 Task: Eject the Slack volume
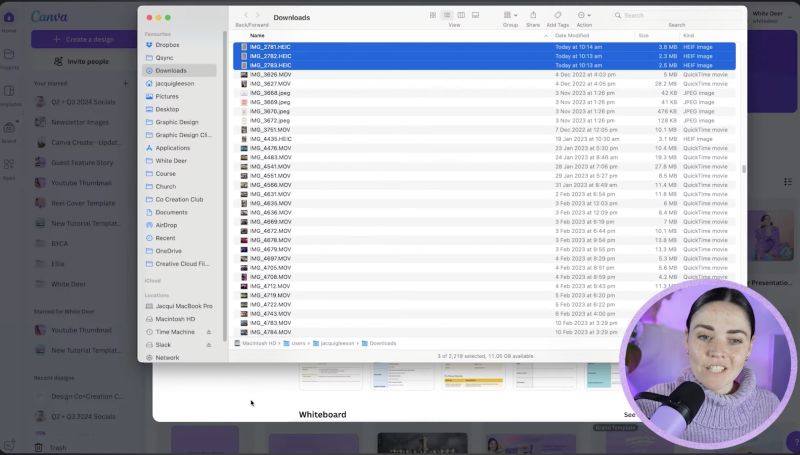pyautogui.click(x=209, y=345)
